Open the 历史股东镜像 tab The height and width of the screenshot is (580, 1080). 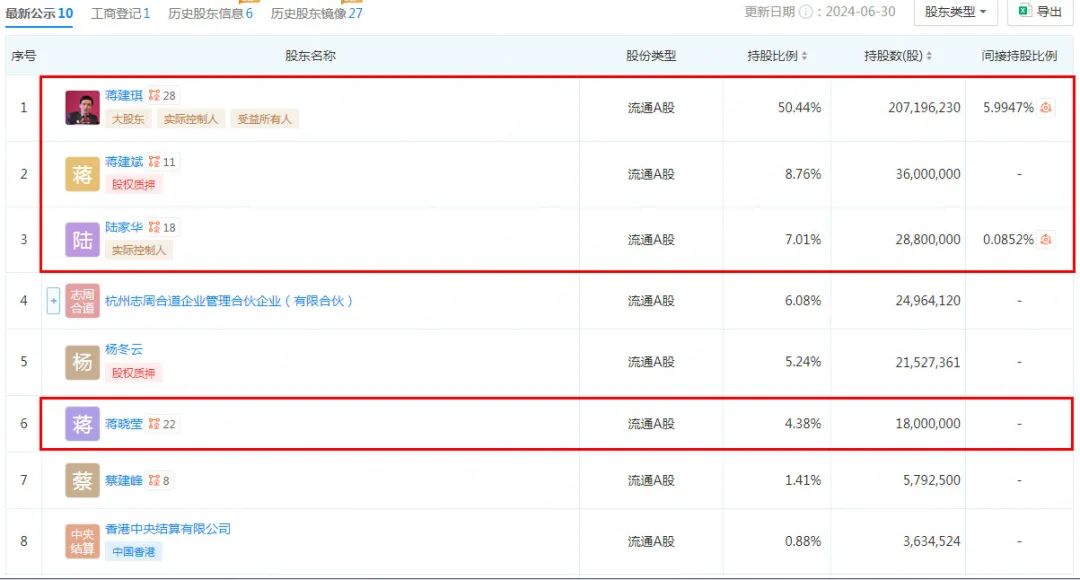[316, 13]
